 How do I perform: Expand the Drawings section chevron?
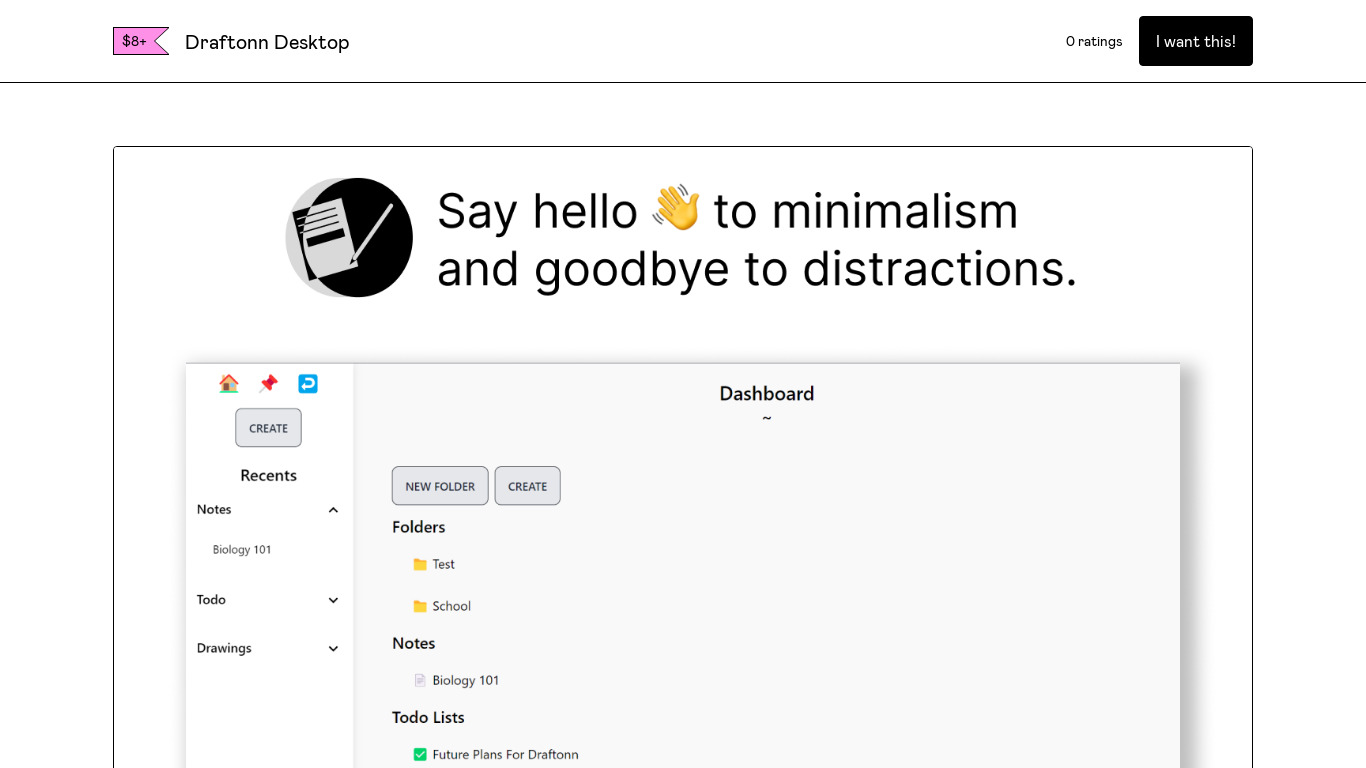click(333, 649)
